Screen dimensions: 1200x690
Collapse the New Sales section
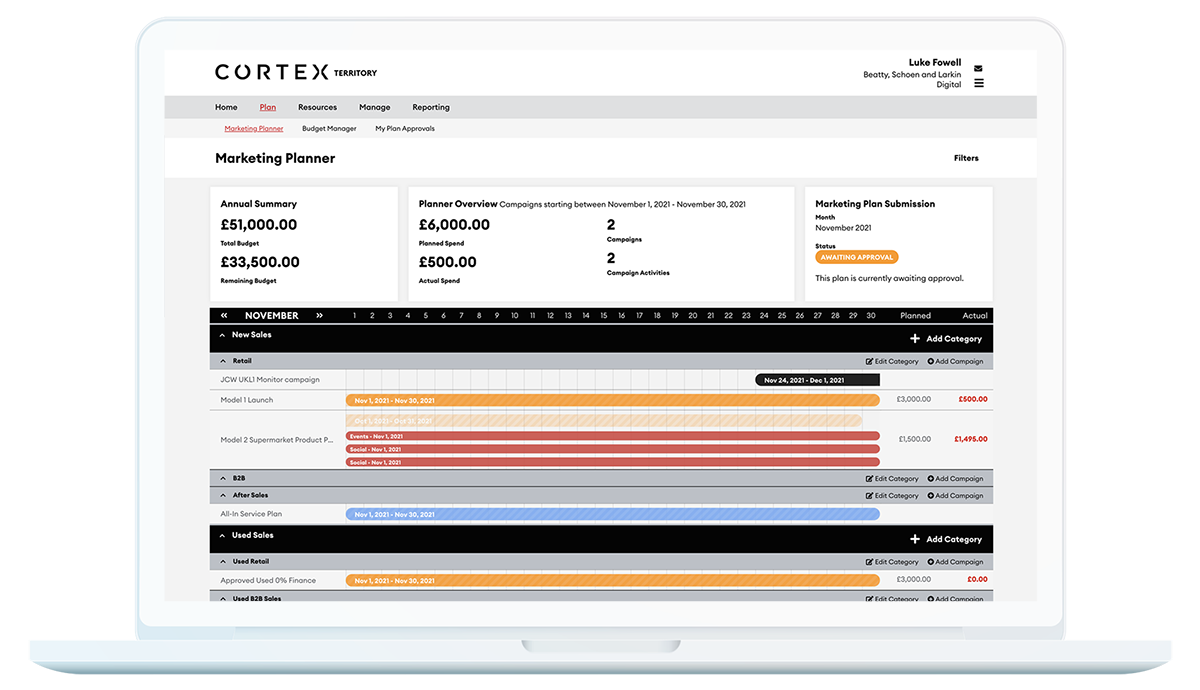(x=222, y=336)
